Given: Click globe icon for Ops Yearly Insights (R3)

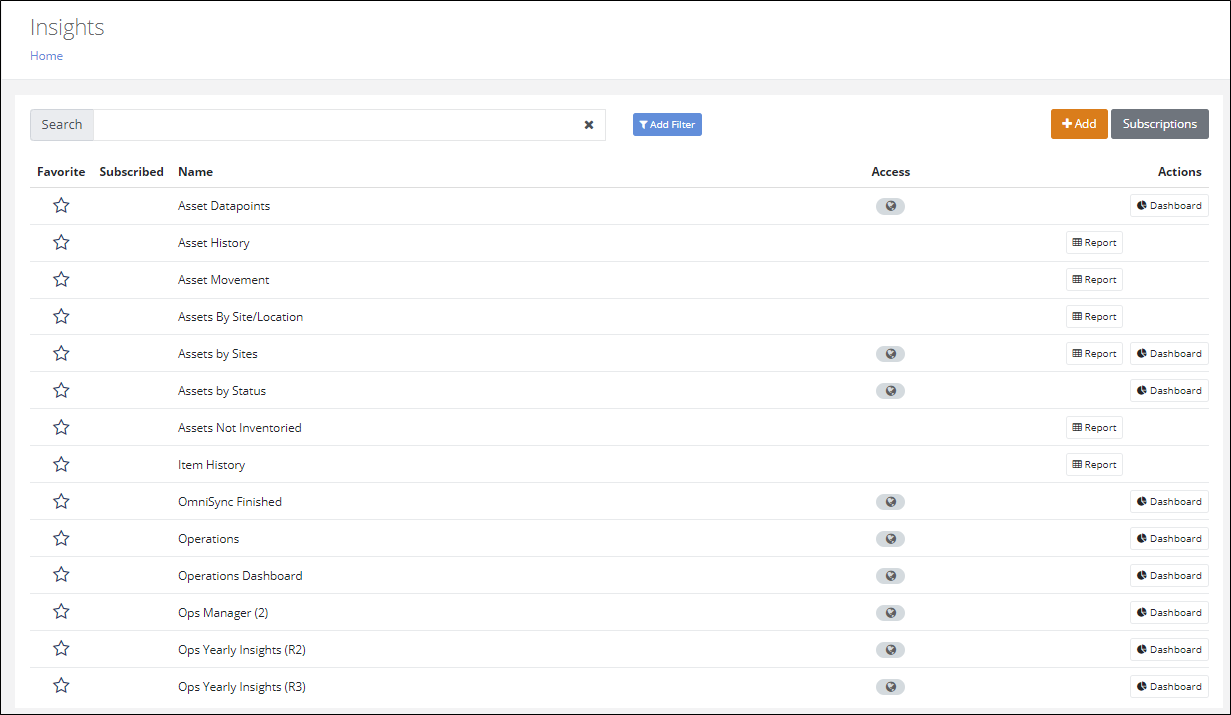Looking at the screenshot, I should tap(890, 687).
